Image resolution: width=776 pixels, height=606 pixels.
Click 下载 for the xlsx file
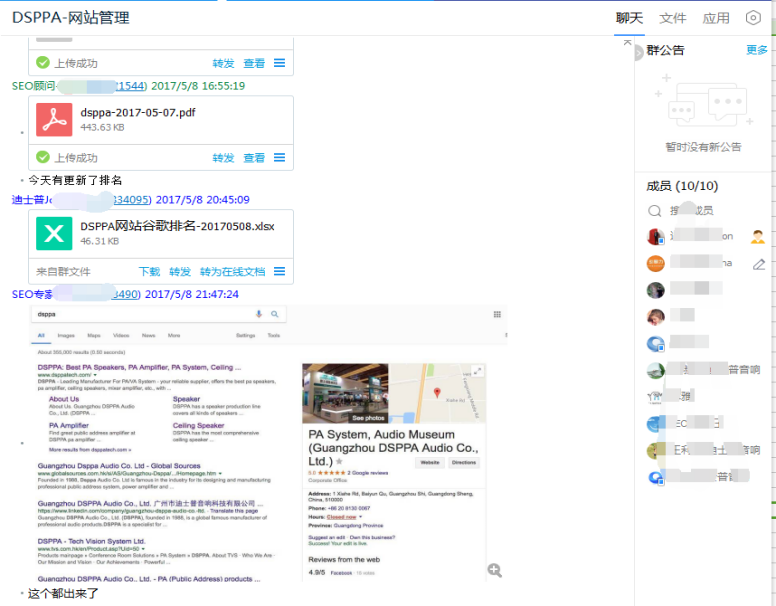click(149, 272)
